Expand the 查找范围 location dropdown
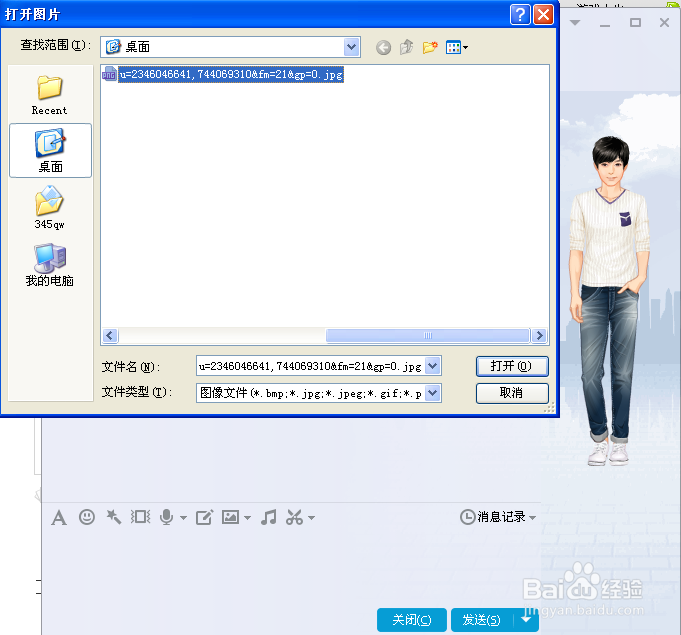681x635 pixels. point(351,47)
